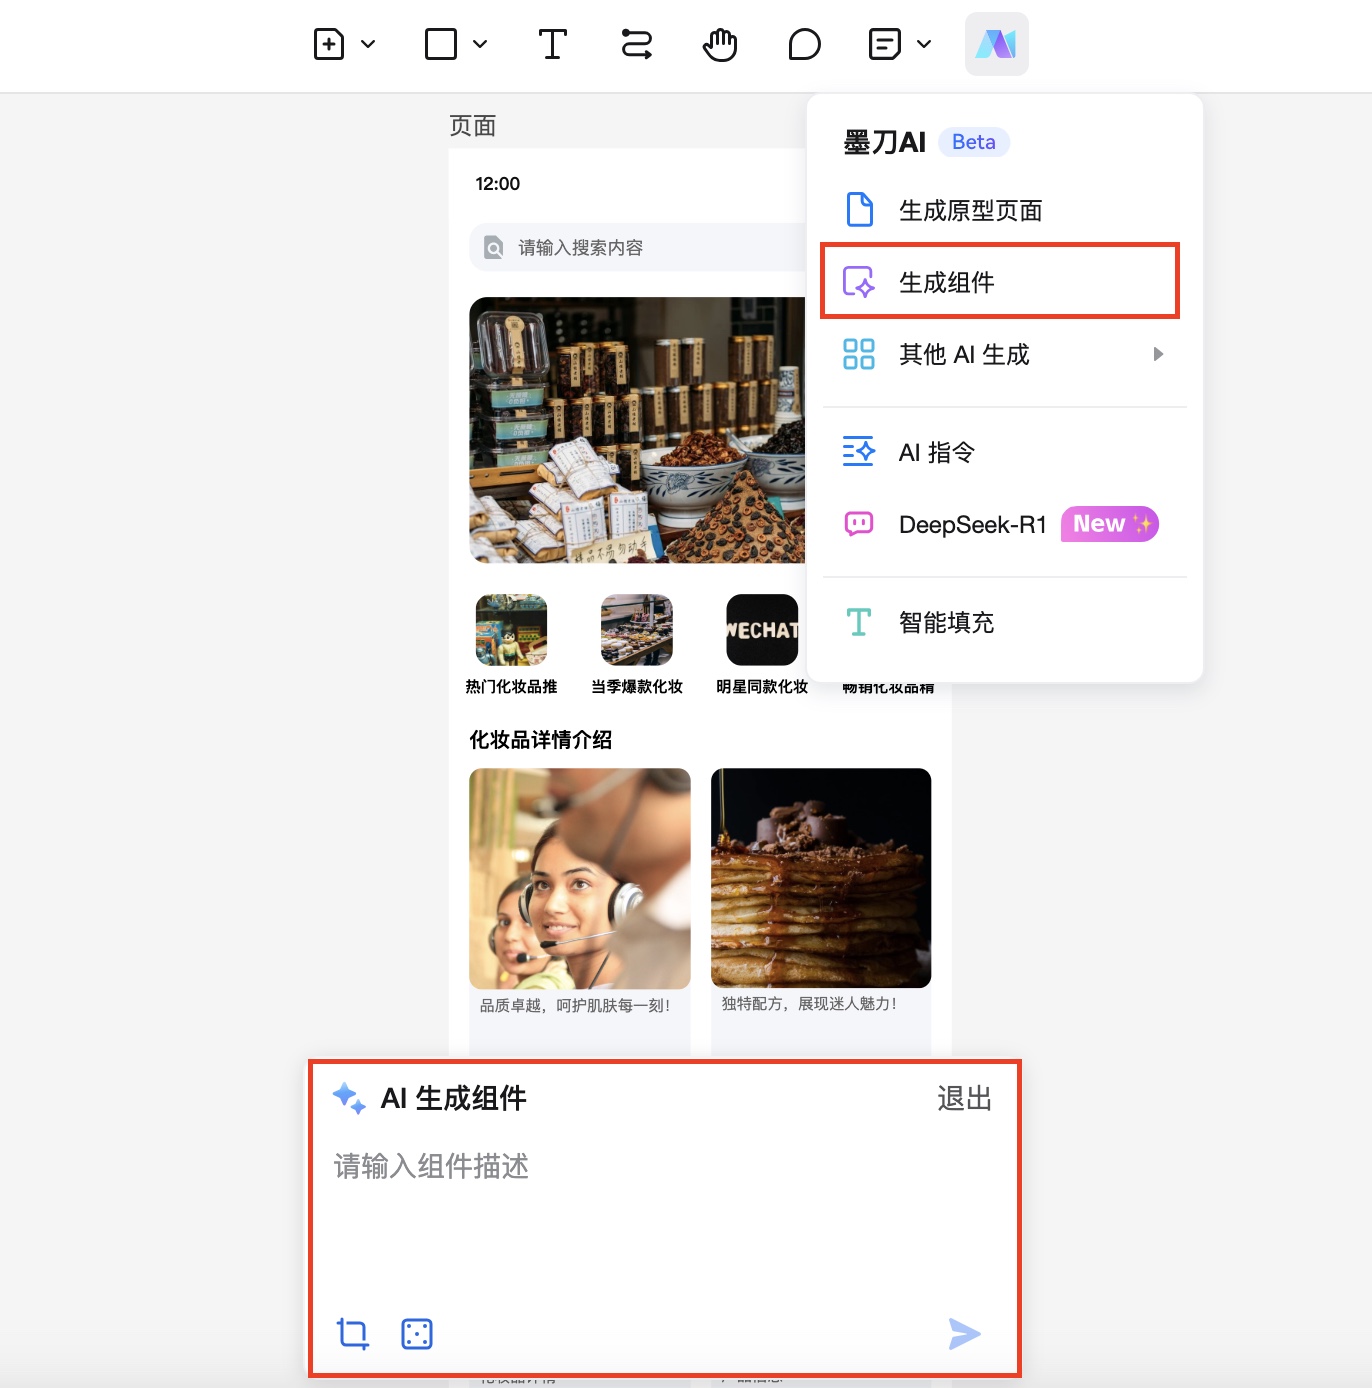Image resolution: width=1372 pixels, height=1388 pixels.
Task: Select the comment bubble tool
Action: 804,44
